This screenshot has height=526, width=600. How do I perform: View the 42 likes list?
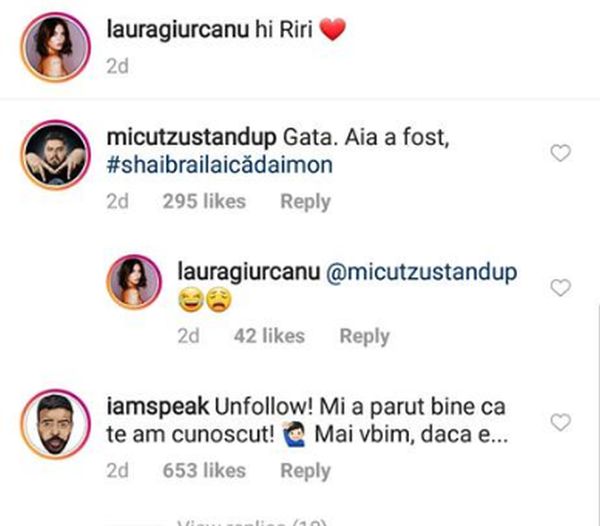point(269,336)
